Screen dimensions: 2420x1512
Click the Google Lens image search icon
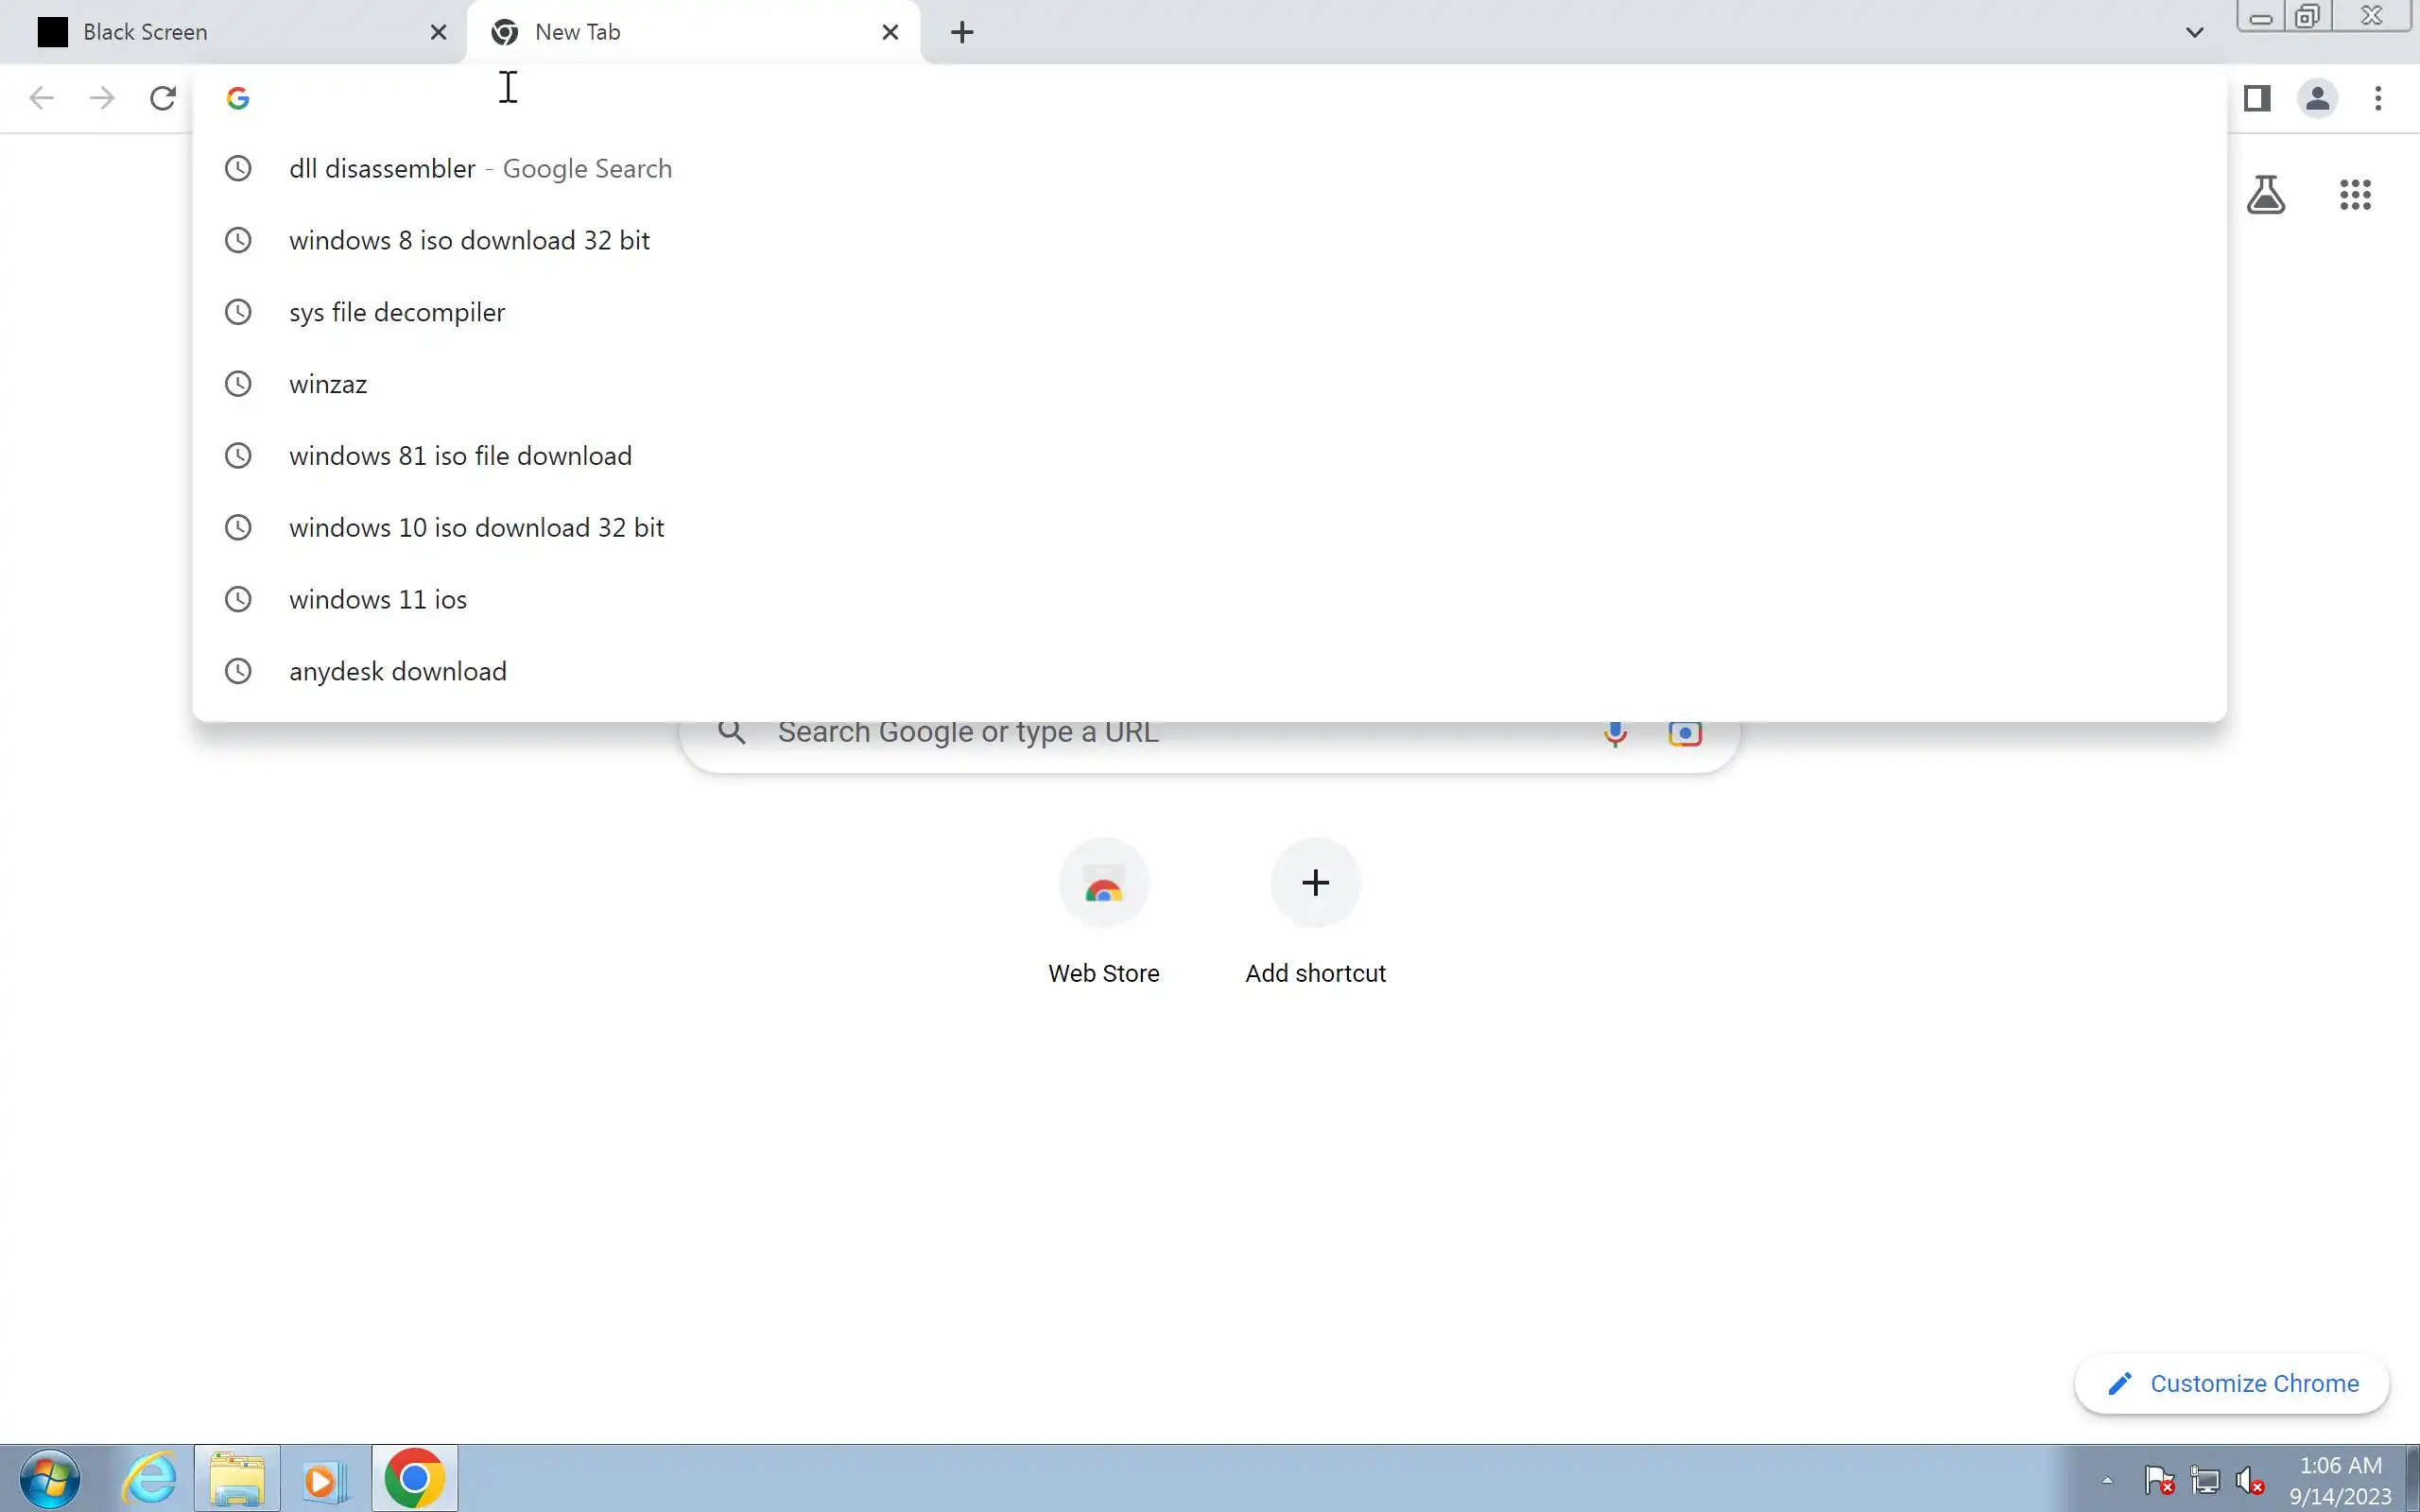pyautogui.click(x=1685, y=734)
